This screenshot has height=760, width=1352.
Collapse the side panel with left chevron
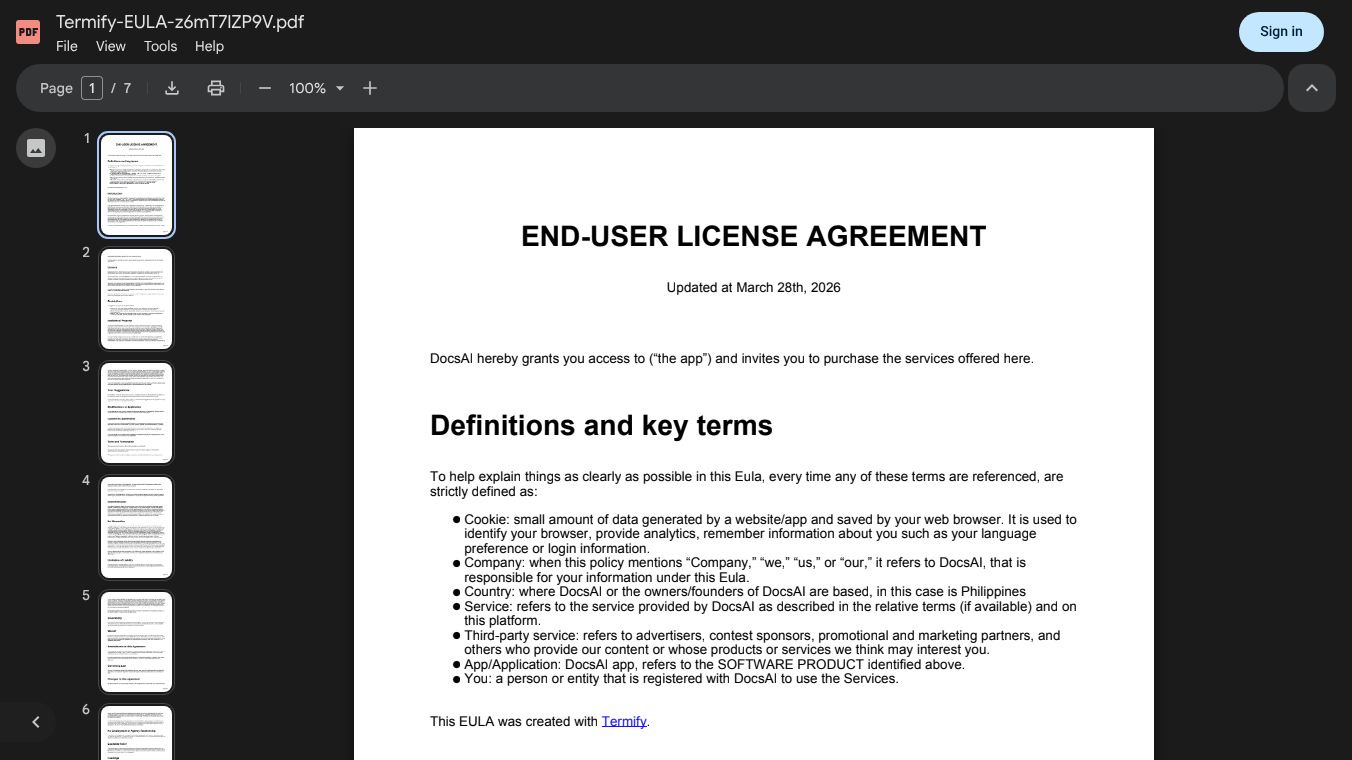(x=36, y=722)
